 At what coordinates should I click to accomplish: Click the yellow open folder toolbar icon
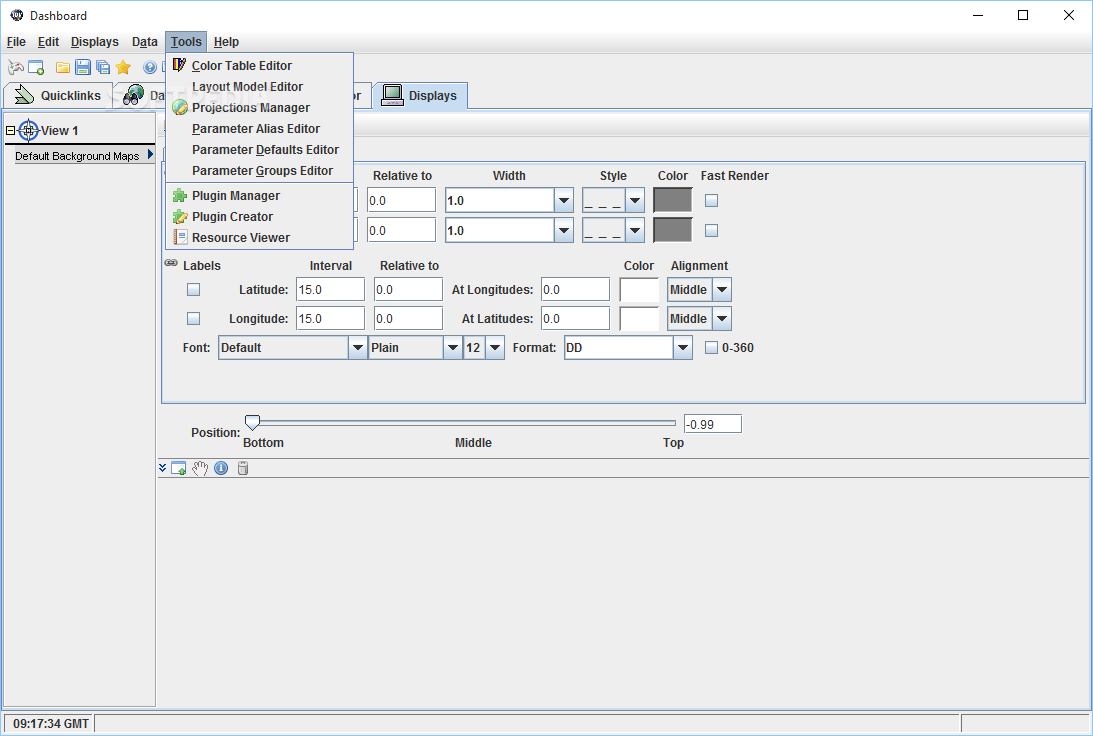point(63,68)
